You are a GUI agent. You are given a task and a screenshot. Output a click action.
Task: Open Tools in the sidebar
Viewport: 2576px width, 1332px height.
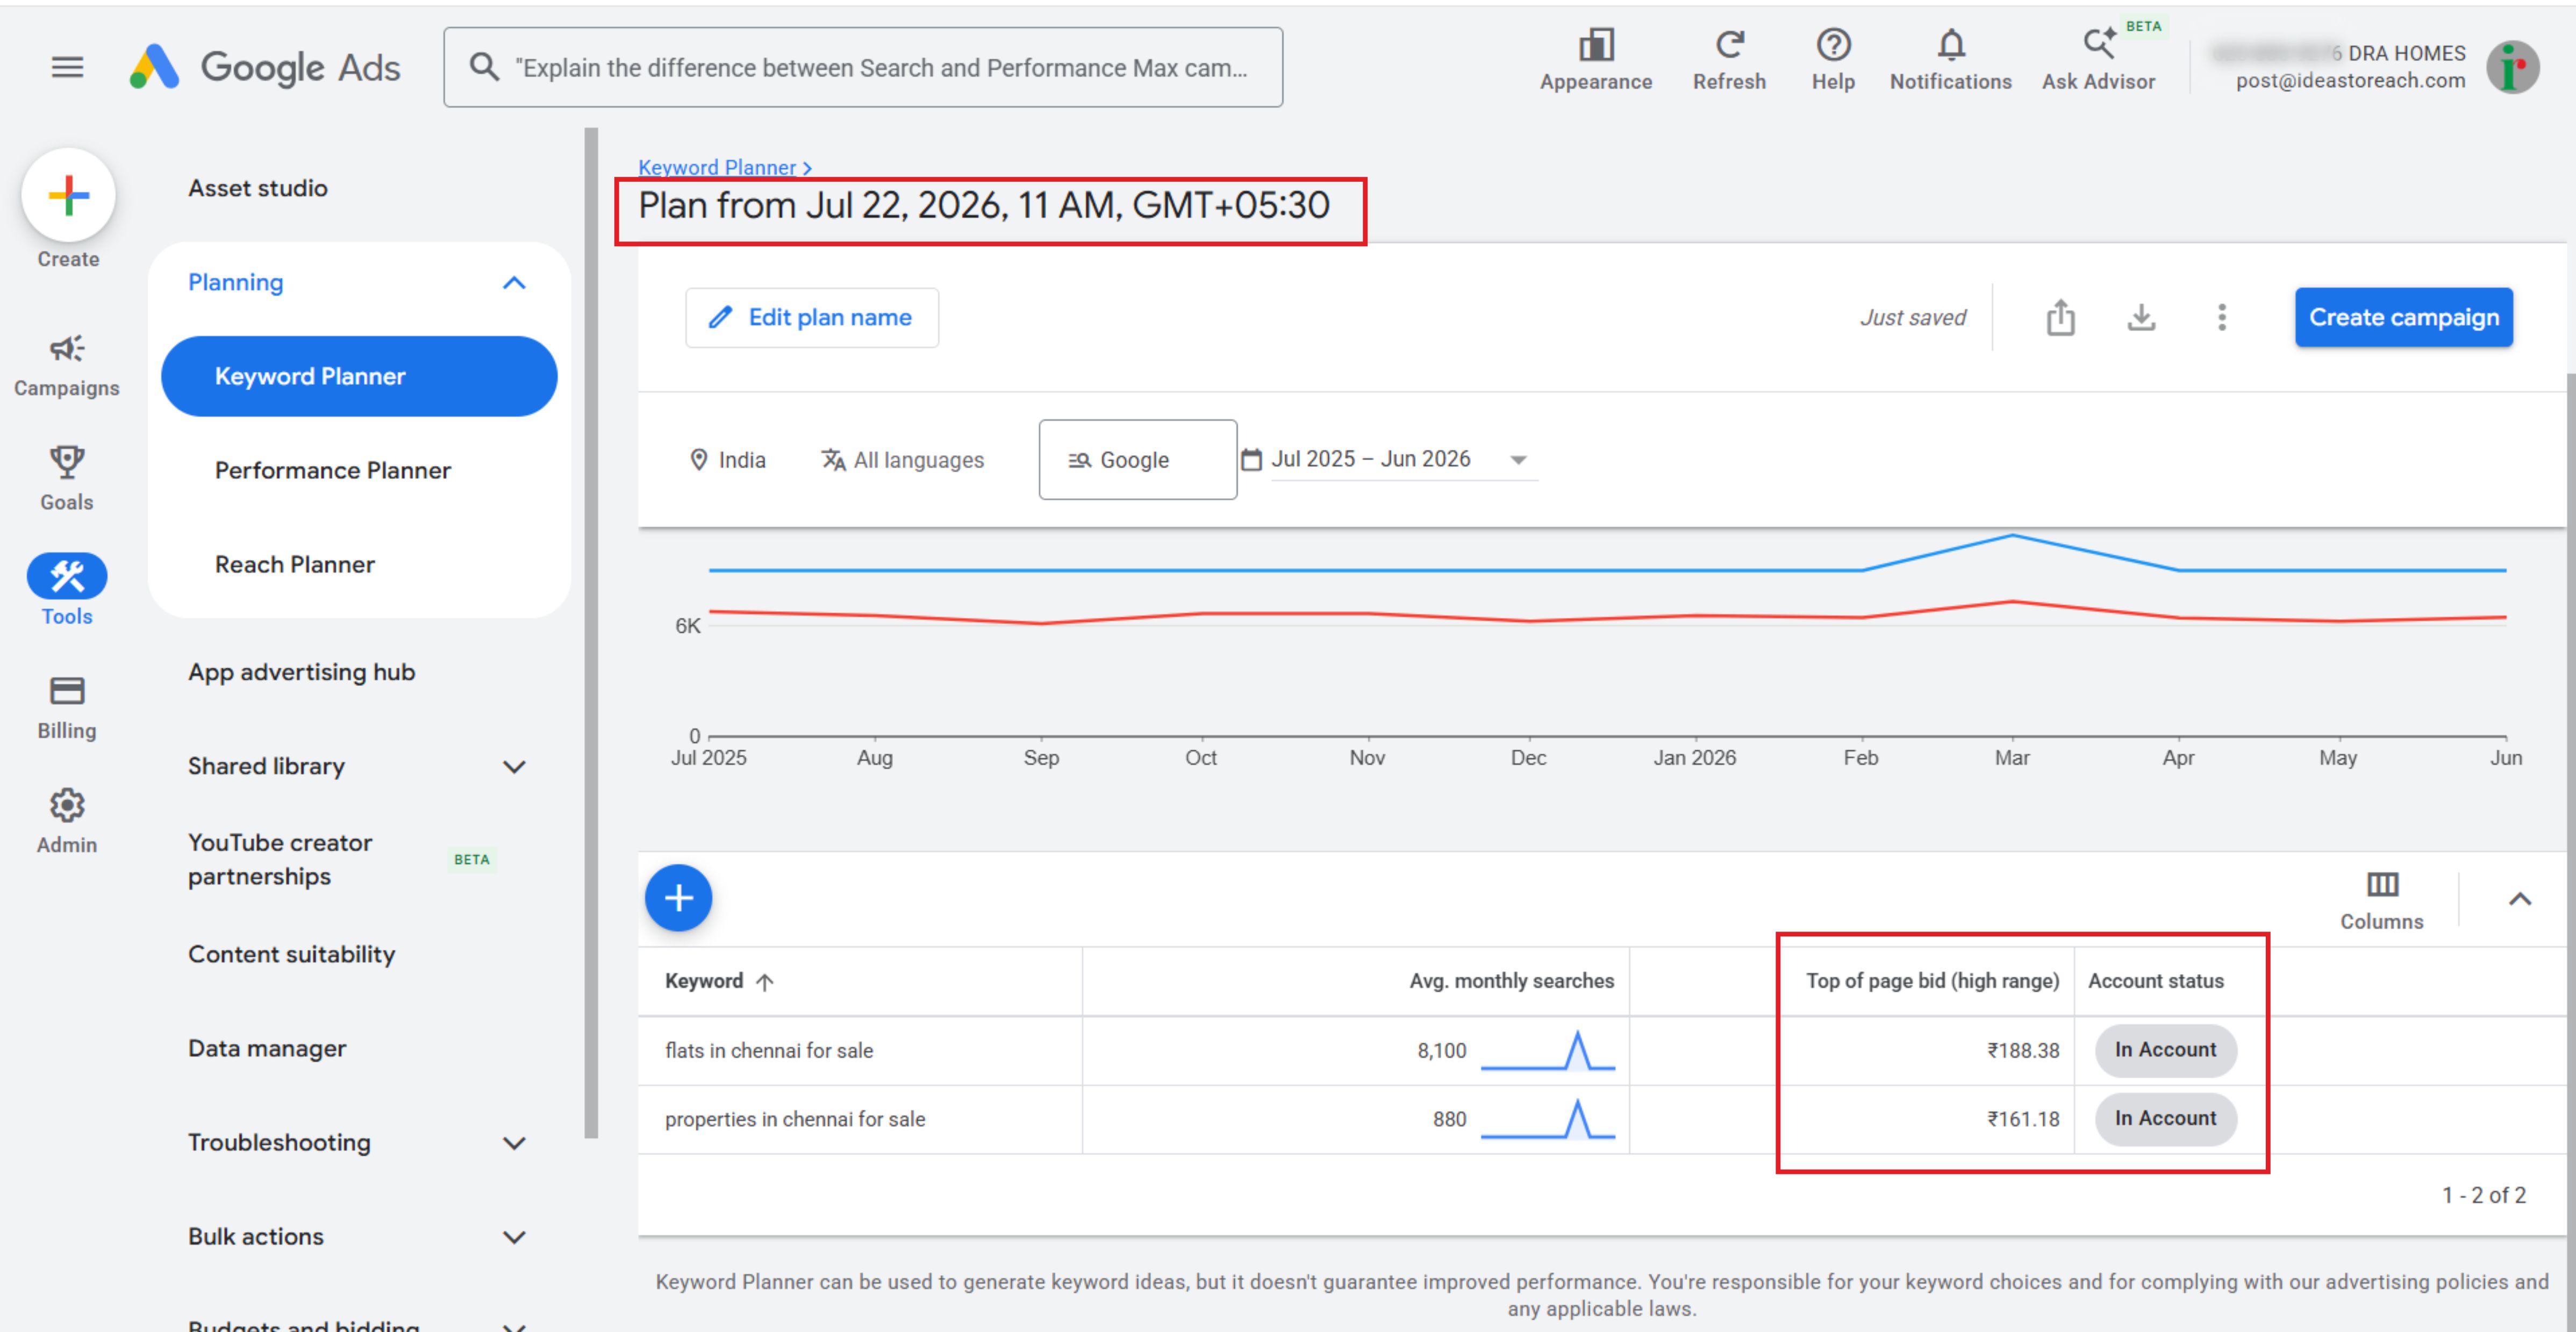tap(67, 590)
